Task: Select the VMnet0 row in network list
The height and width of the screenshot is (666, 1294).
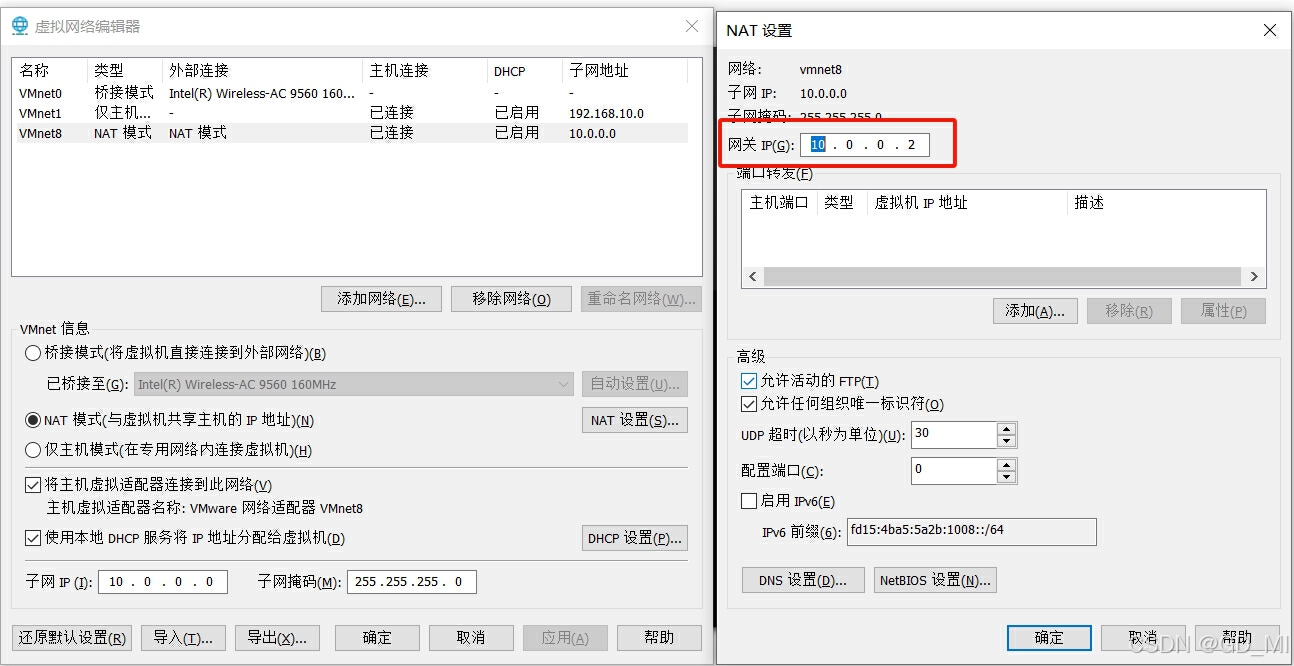Action: 352,93
